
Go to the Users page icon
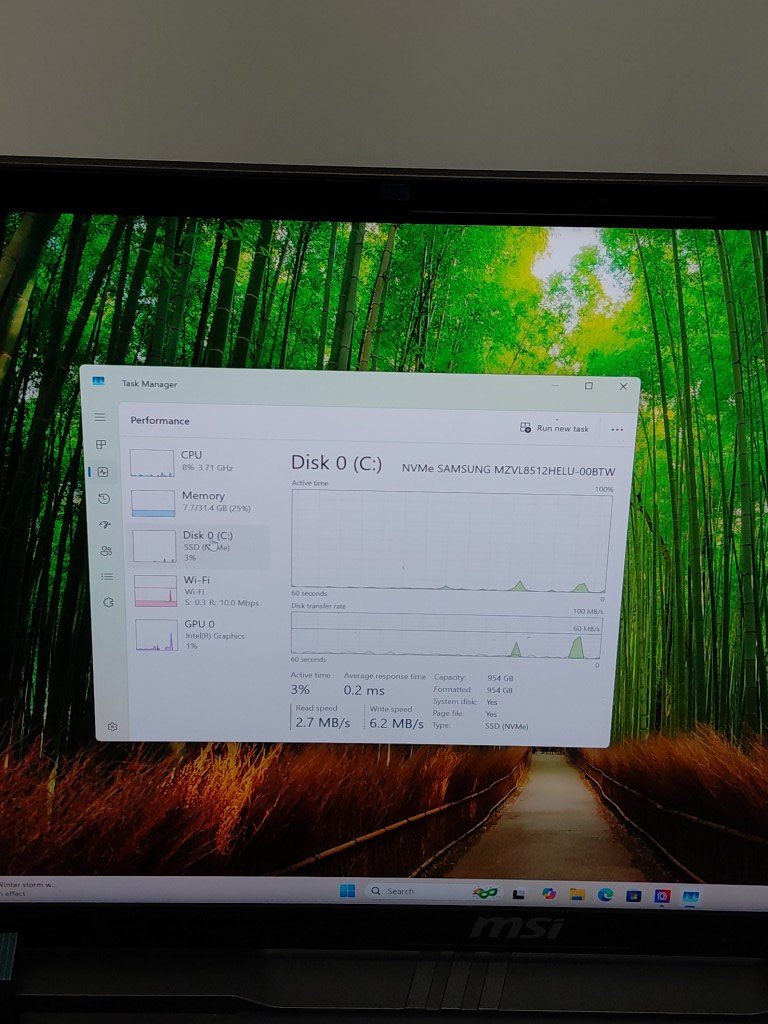[106, 550]
